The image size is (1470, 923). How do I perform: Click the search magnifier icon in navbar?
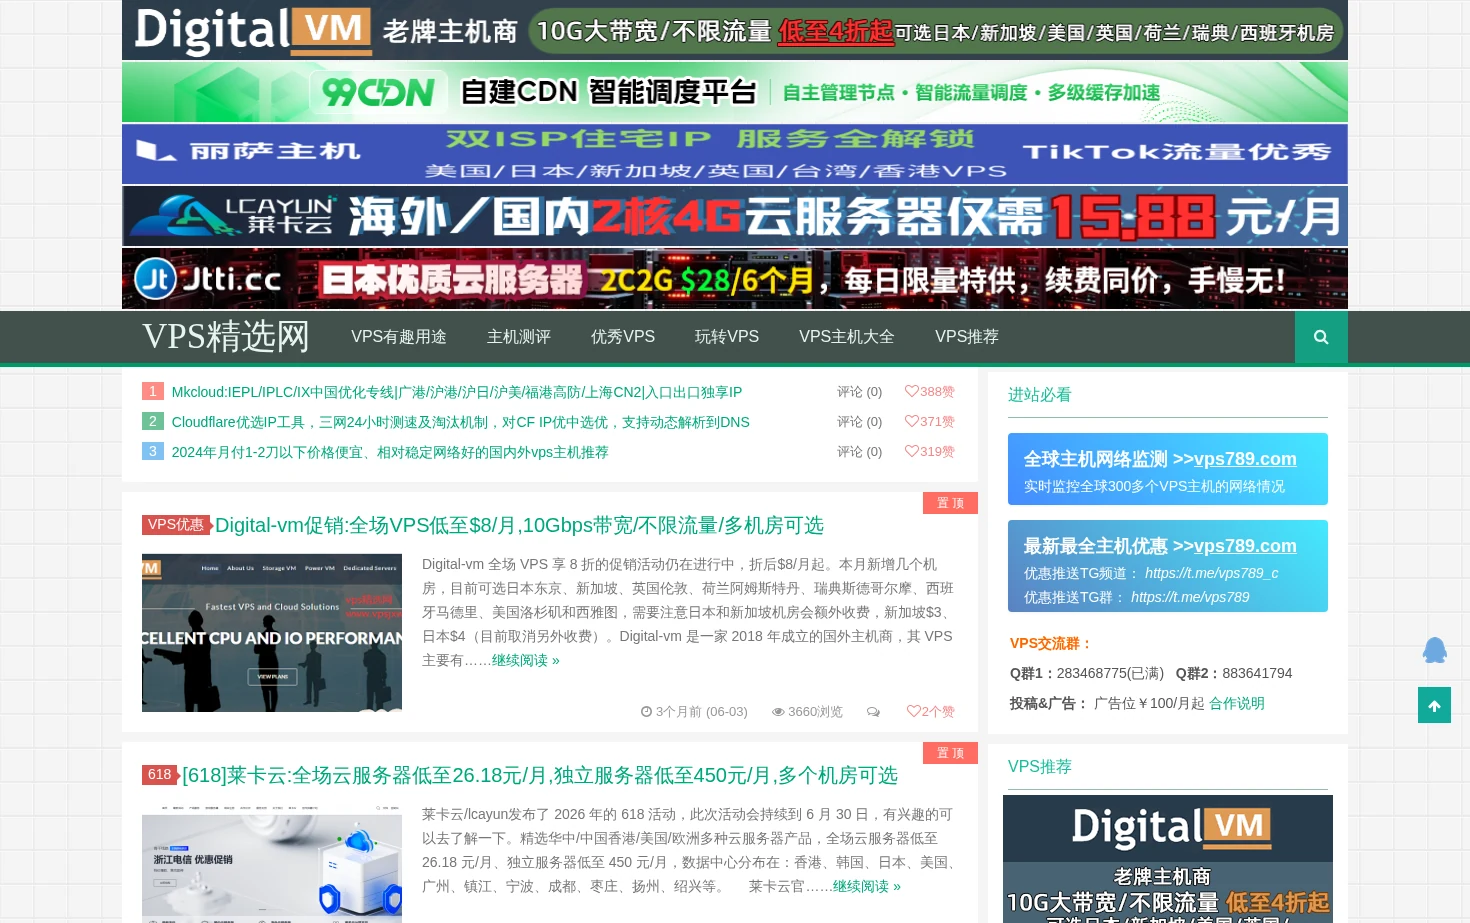point(1321,337)
